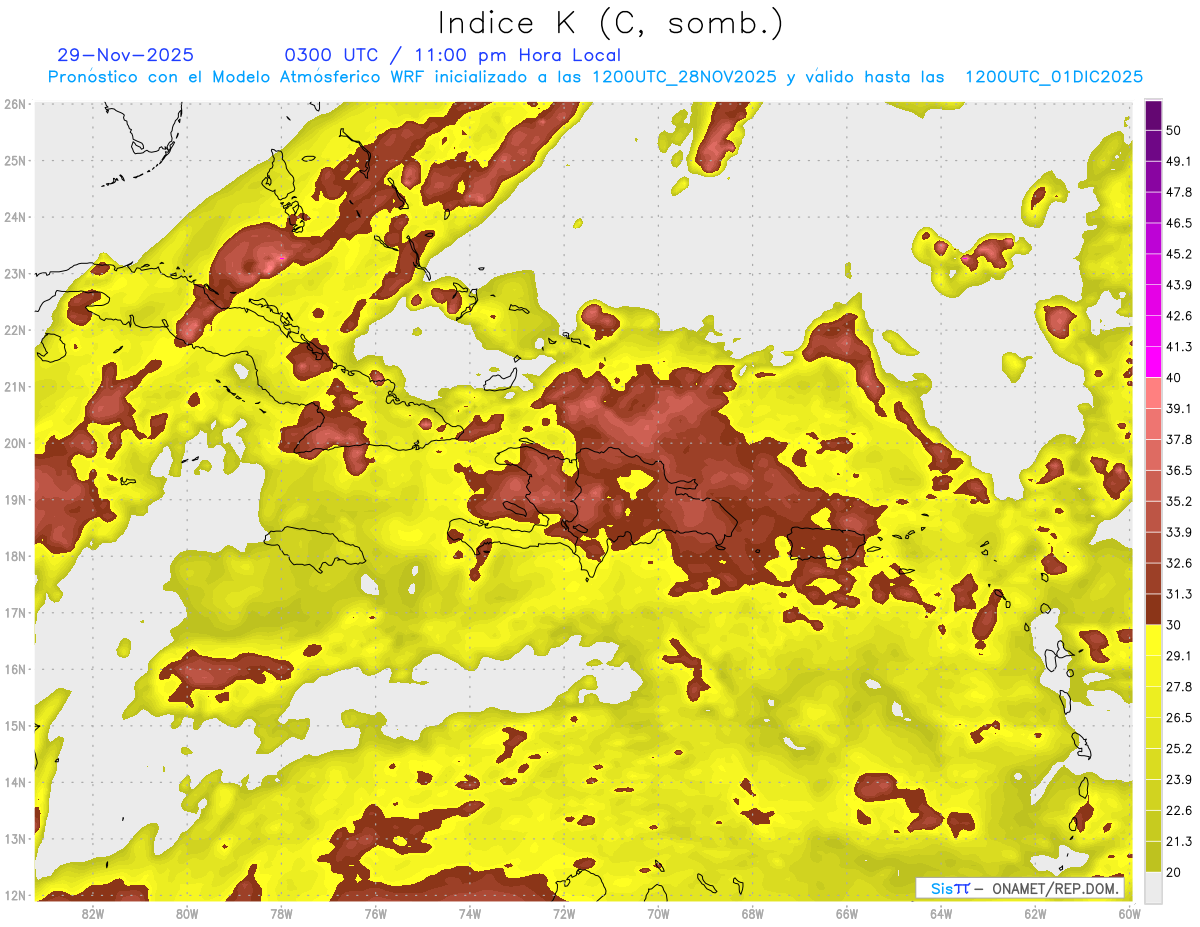Click the '32.6' colorbar value

pos(1178,563)
